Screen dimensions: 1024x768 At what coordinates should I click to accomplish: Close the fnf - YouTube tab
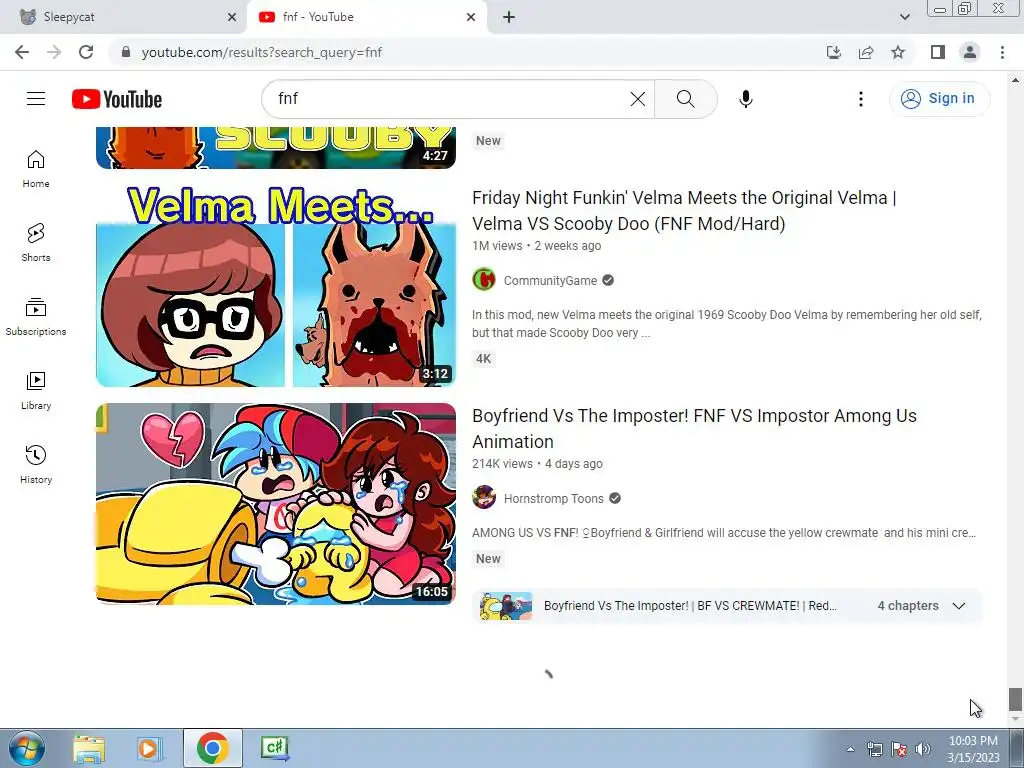pos(471,17)
